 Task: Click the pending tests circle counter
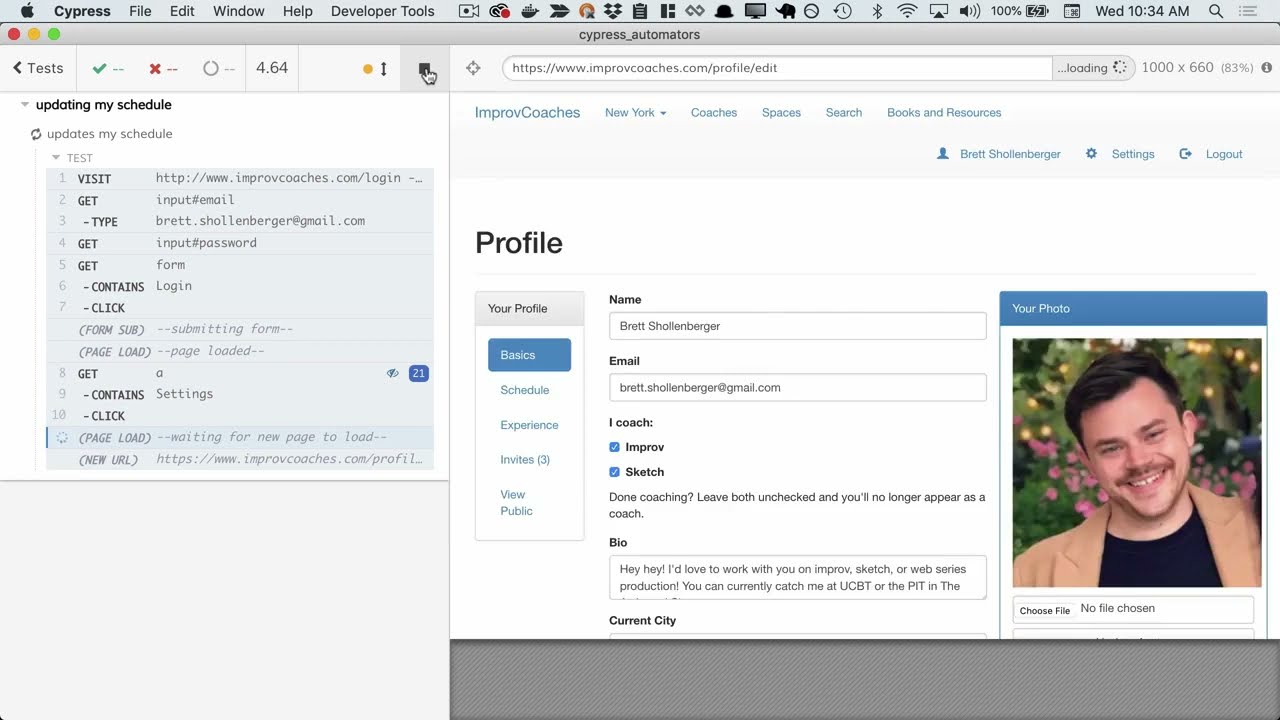pyautogui.click(x=219, y=69)
